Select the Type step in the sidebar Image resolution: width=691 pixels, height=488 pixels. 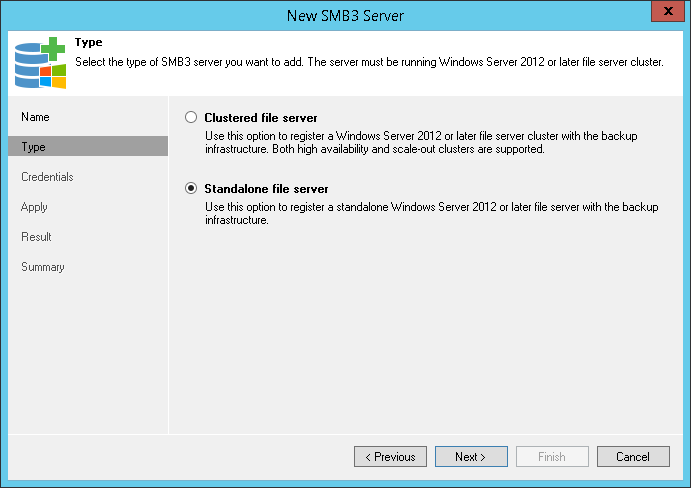[x=88, y=146]
